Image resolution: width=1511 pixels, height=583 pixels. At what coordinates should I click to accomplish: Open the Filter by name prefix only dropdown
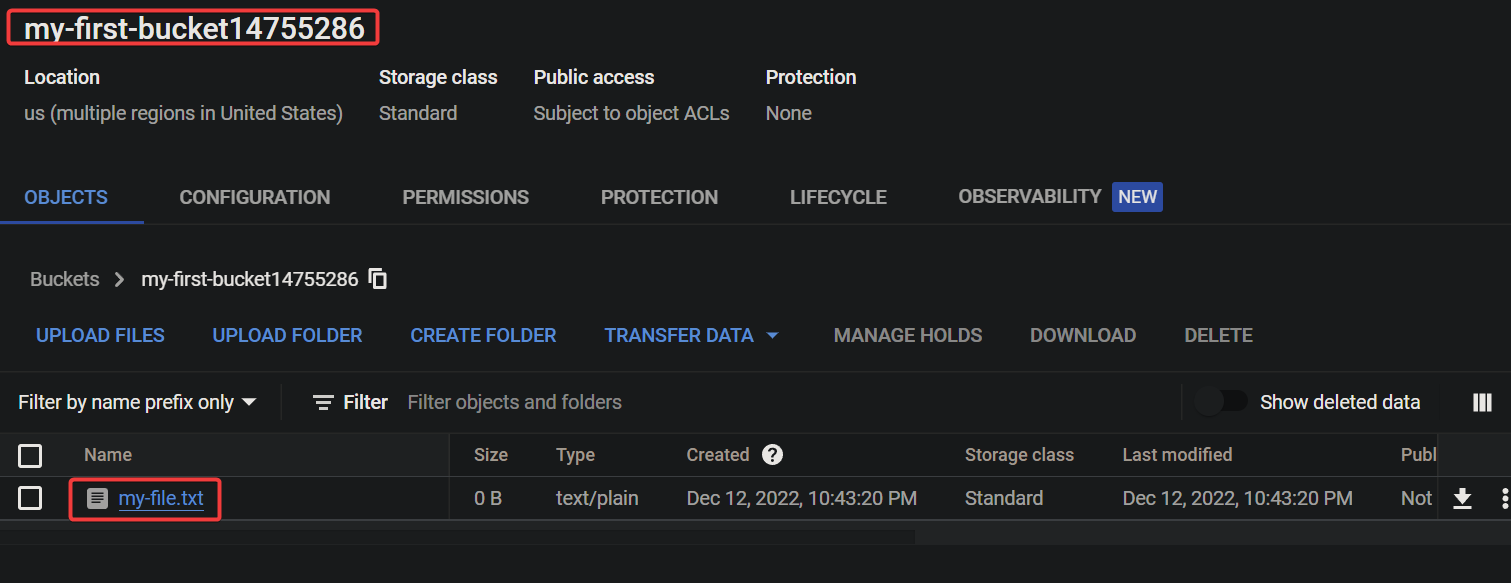click(137, 402)
